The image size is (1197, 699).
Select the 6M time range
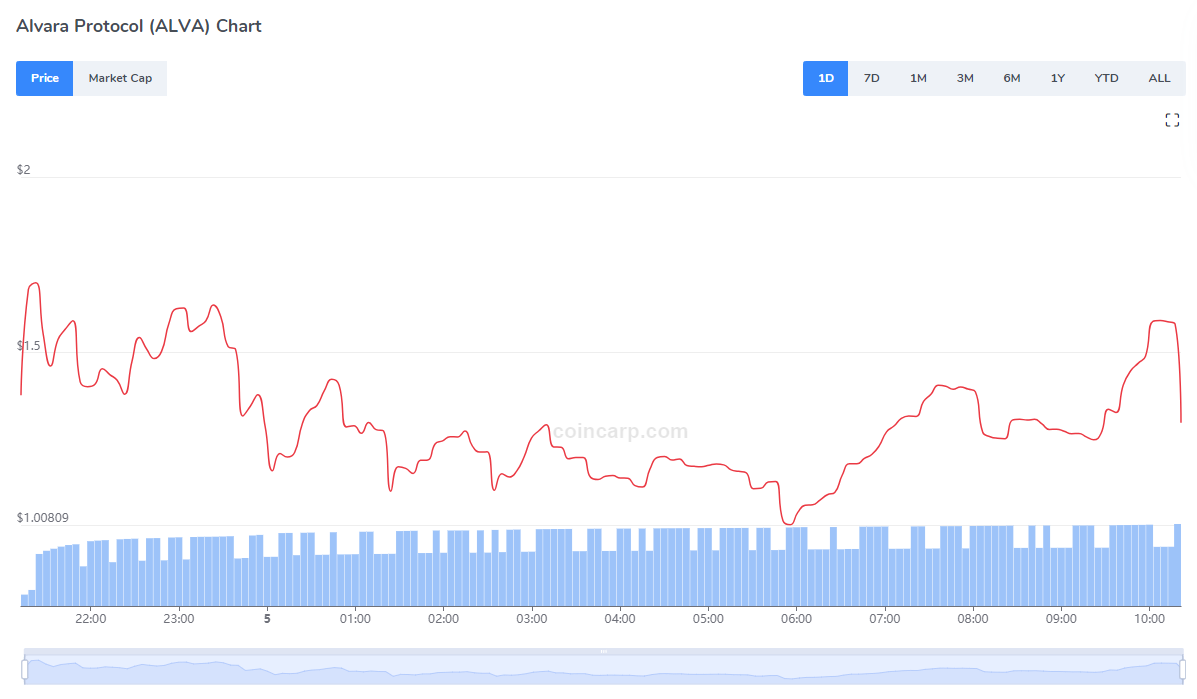coord(1011,77)
